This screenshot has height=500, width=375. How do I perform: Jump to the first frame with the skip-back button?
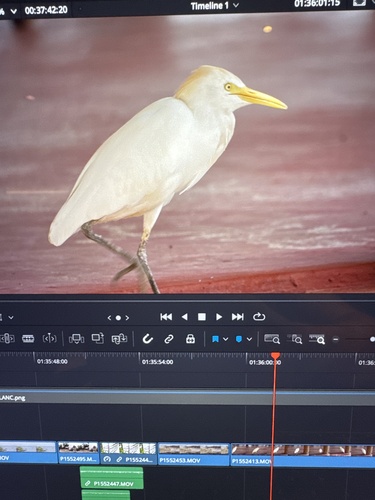pos(166,317)
